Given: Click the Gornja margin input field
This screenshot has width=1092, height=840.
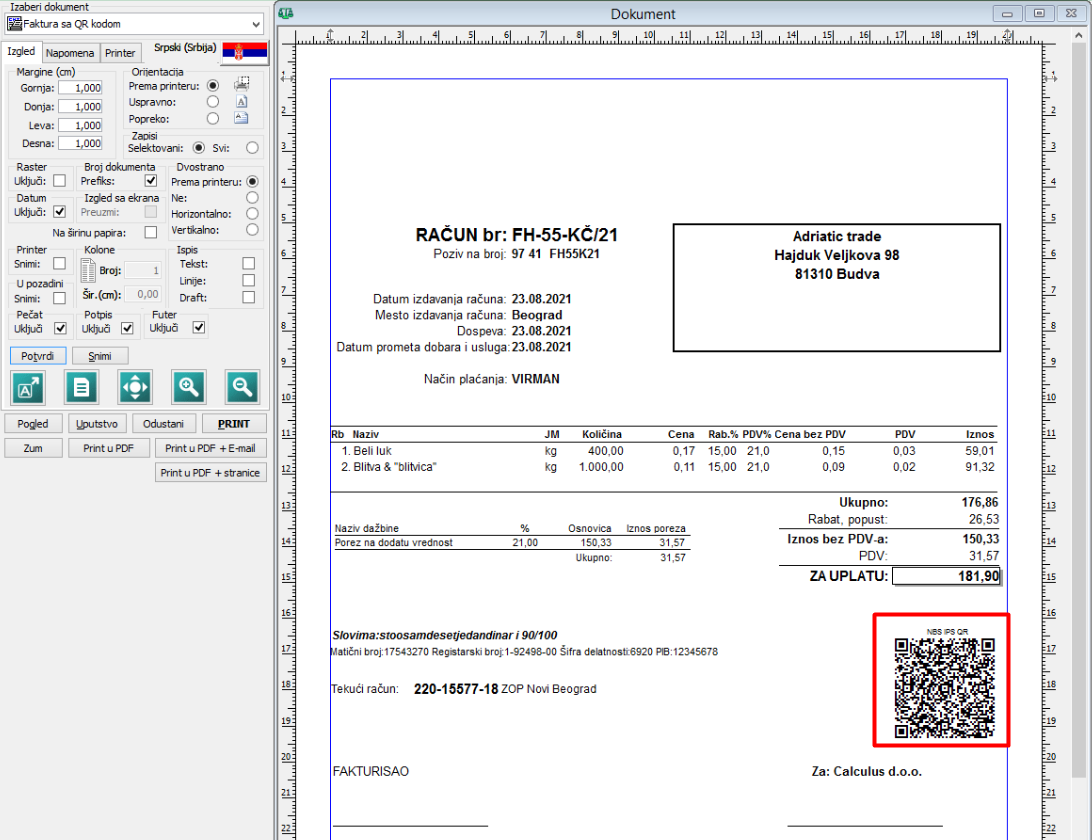Looking at the screenshot, I should pyautogui.click(x=80, y=88).
